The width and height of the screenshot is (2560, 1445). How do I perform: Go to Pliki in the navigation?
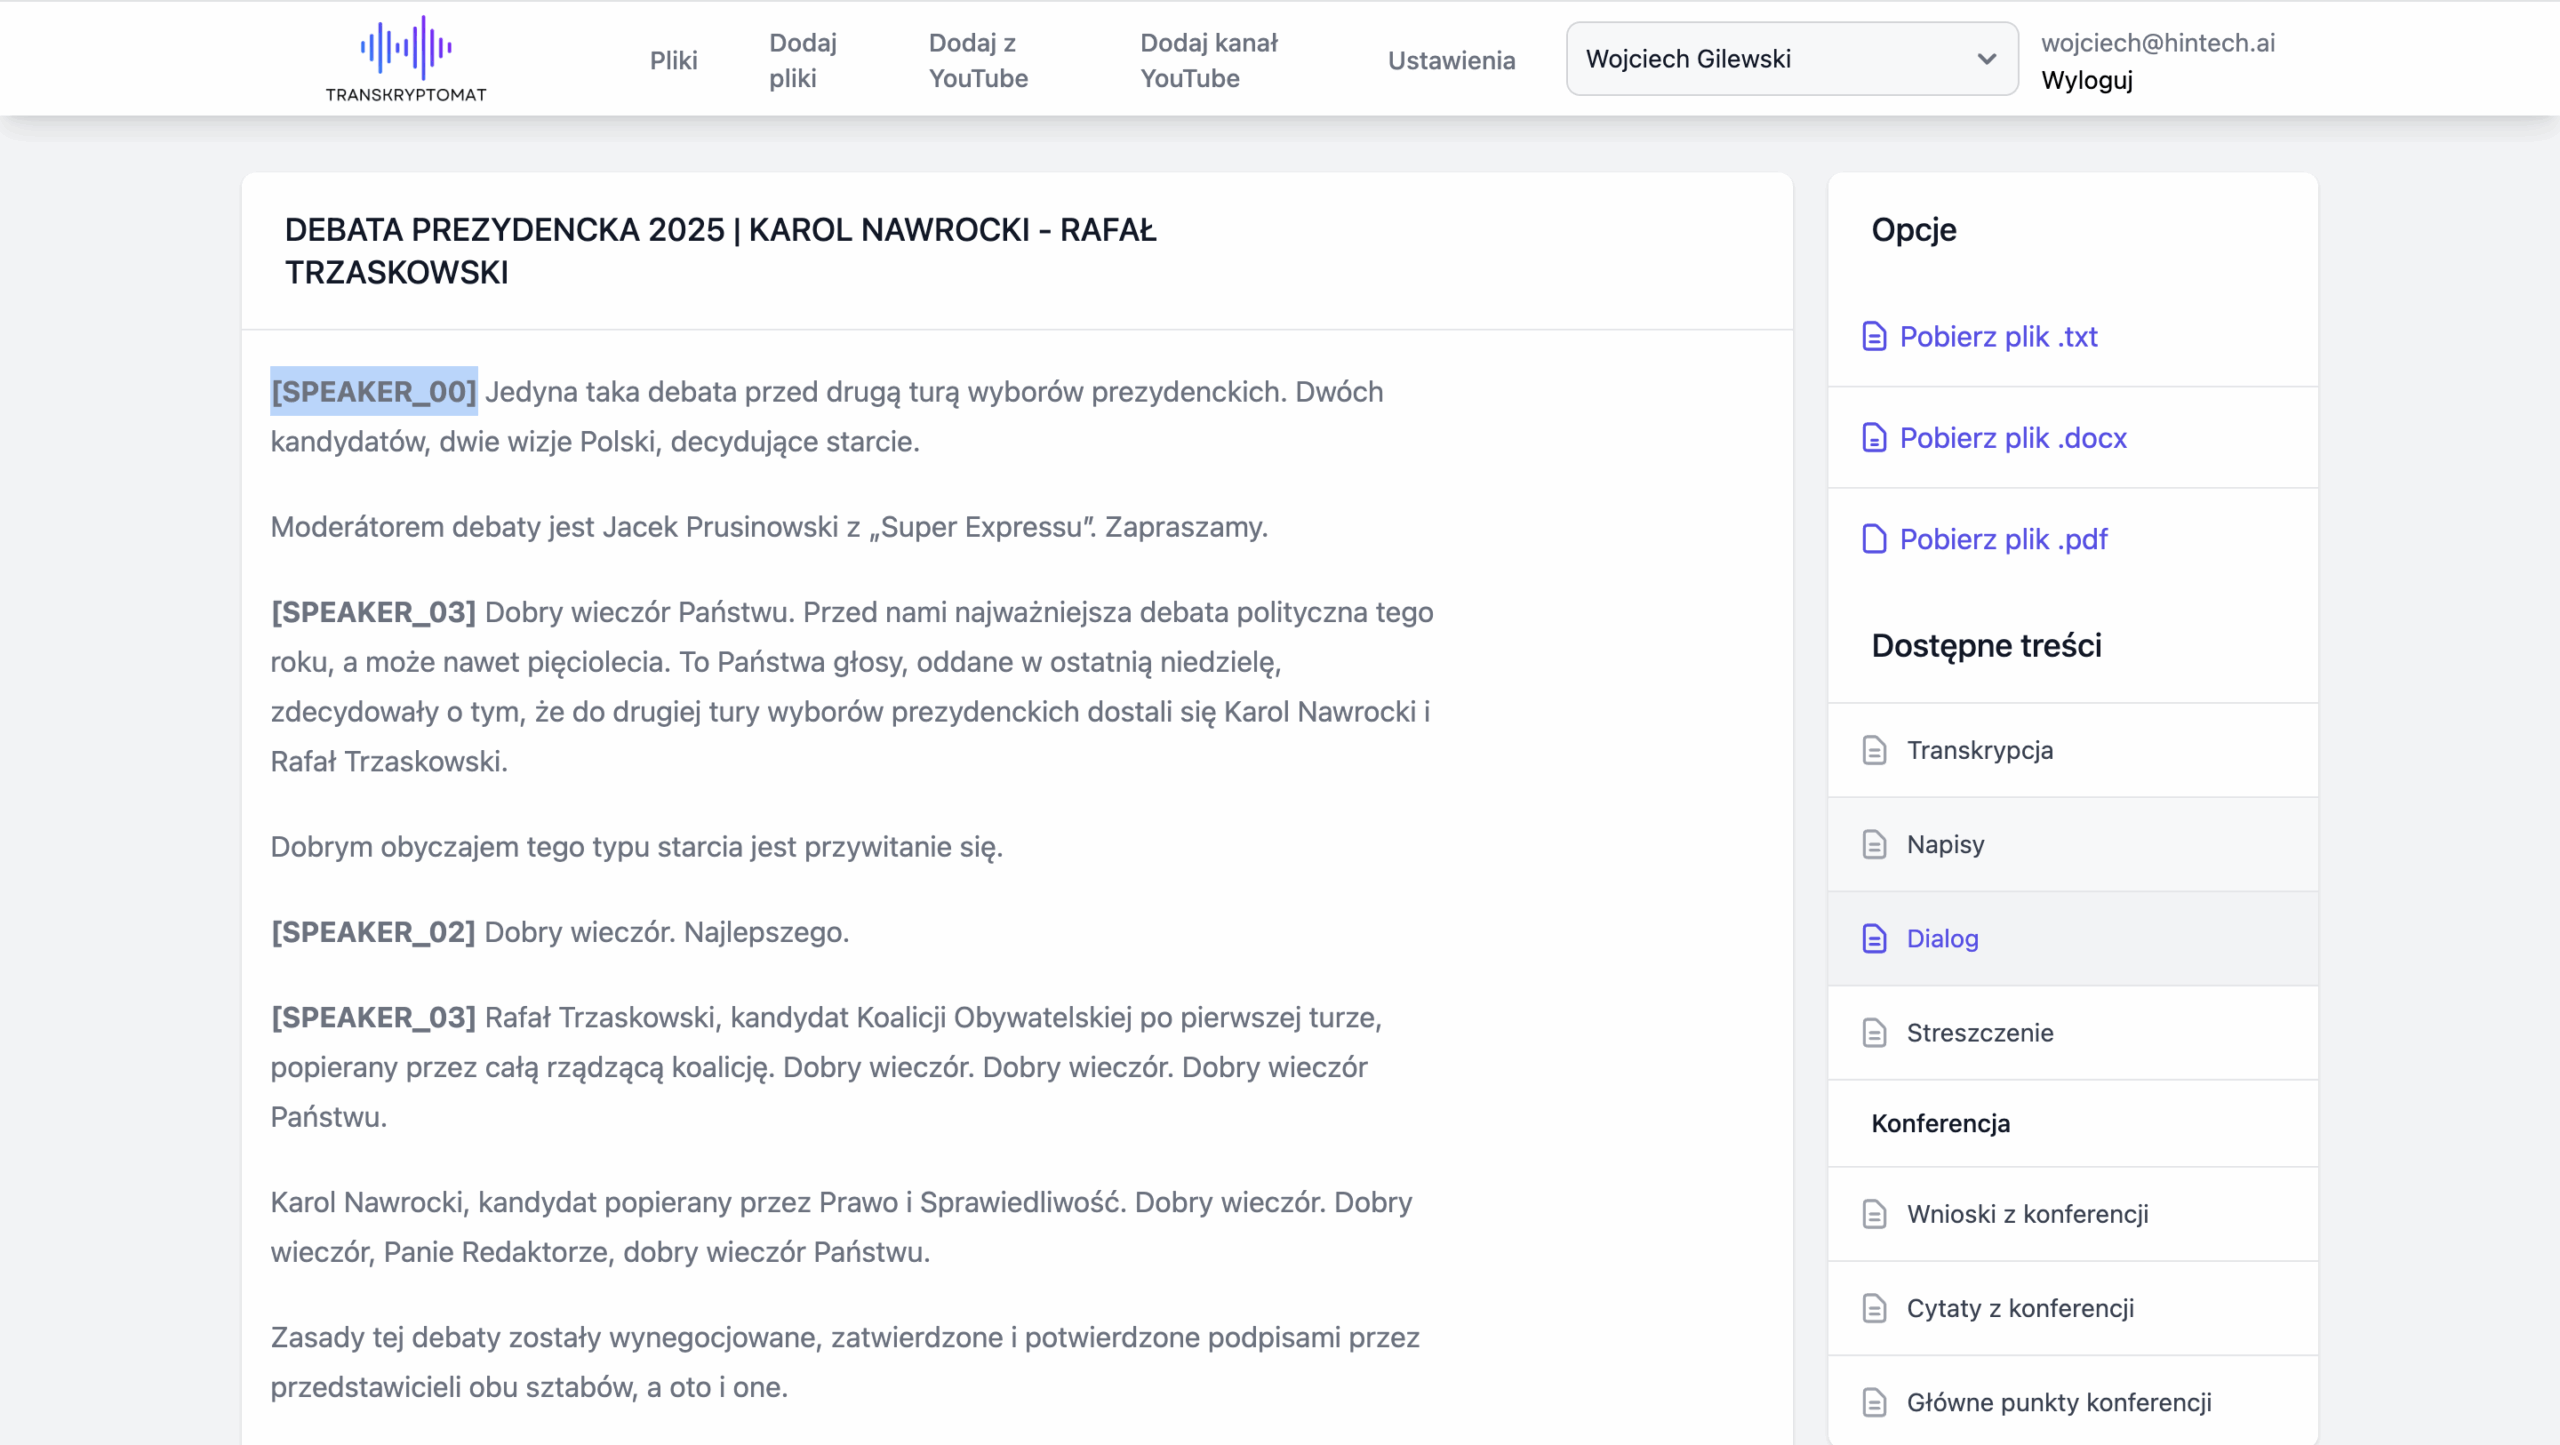673,60
